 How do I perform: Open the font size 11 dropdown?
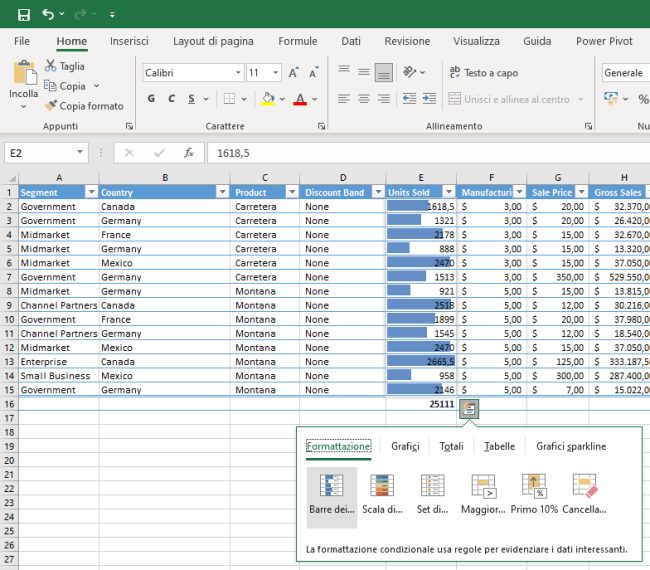coord(276,73)
